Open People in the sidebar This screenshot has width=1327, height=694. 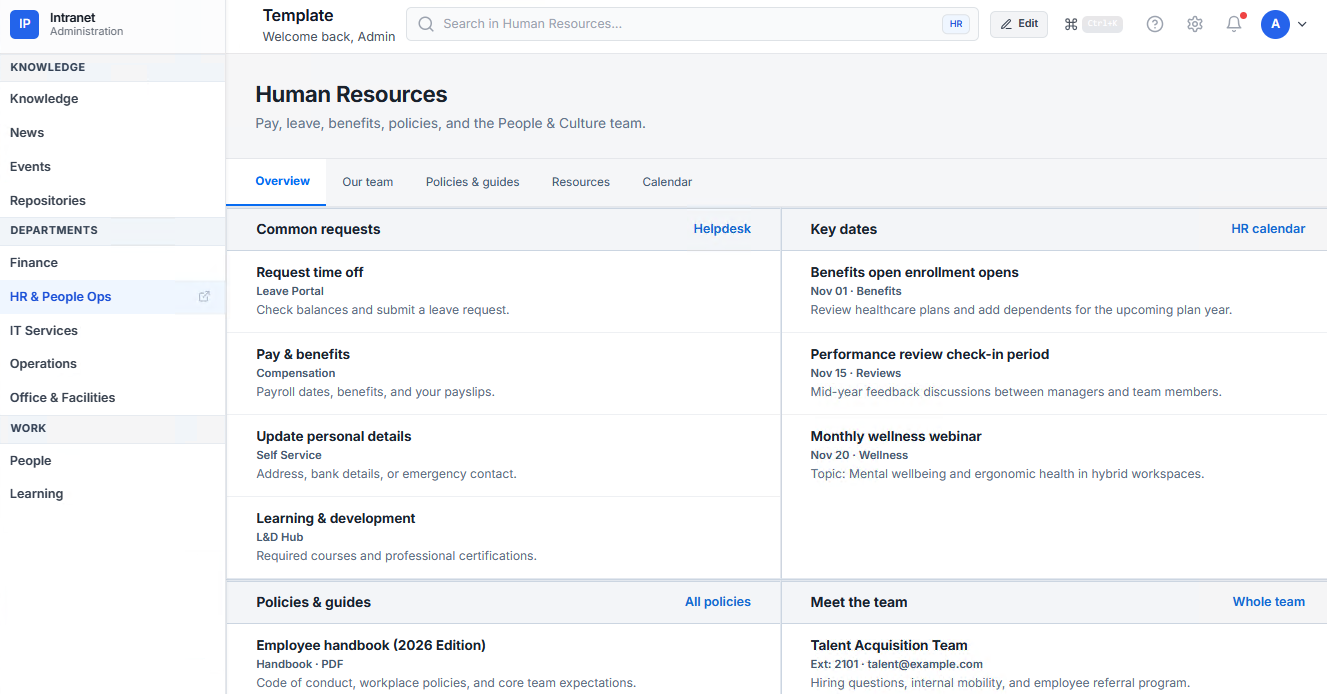(112, 461)
